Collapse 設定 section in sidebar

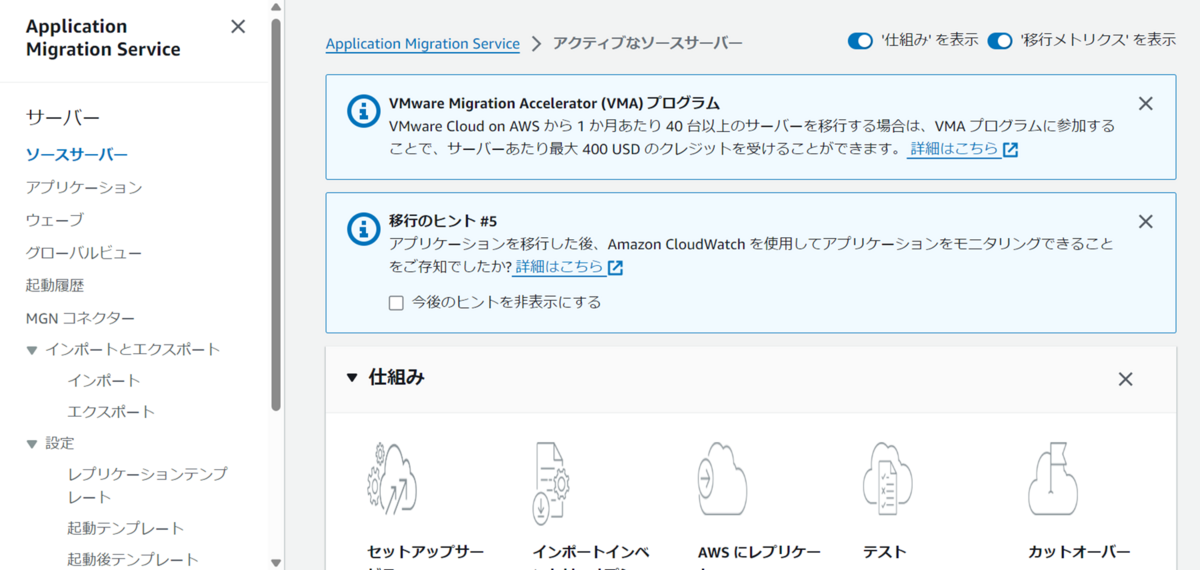click(x=32, y=443)
